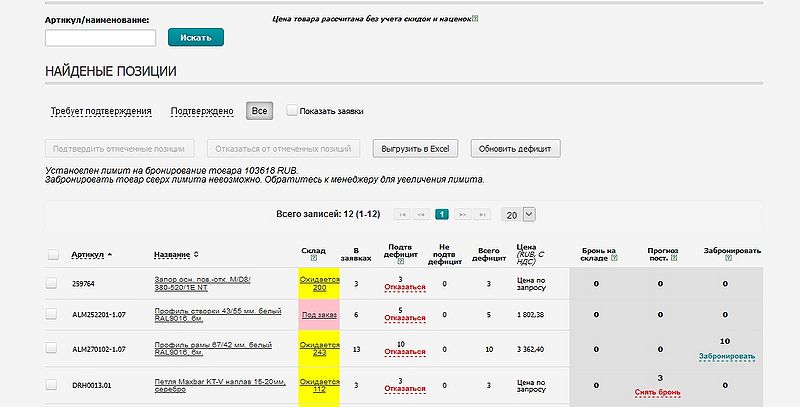Click the Артикул/наименование search input field
This screenshot has height=407, width=800.
pyautogui.click(x=101, y=38)
